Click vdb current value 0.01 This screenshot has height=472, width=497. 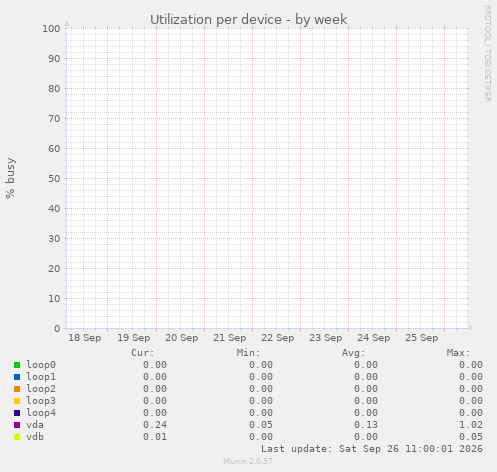(155, 437)
